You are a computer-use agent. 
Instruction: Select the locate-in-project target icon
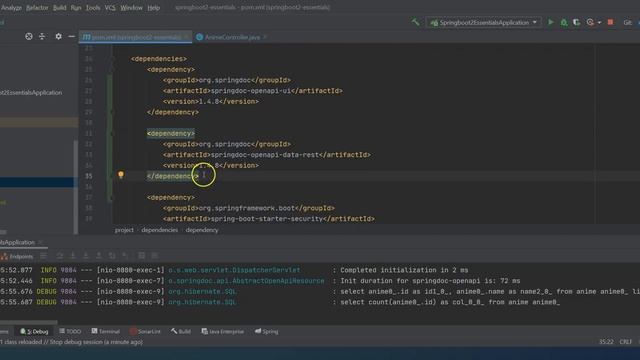(29, 36)
